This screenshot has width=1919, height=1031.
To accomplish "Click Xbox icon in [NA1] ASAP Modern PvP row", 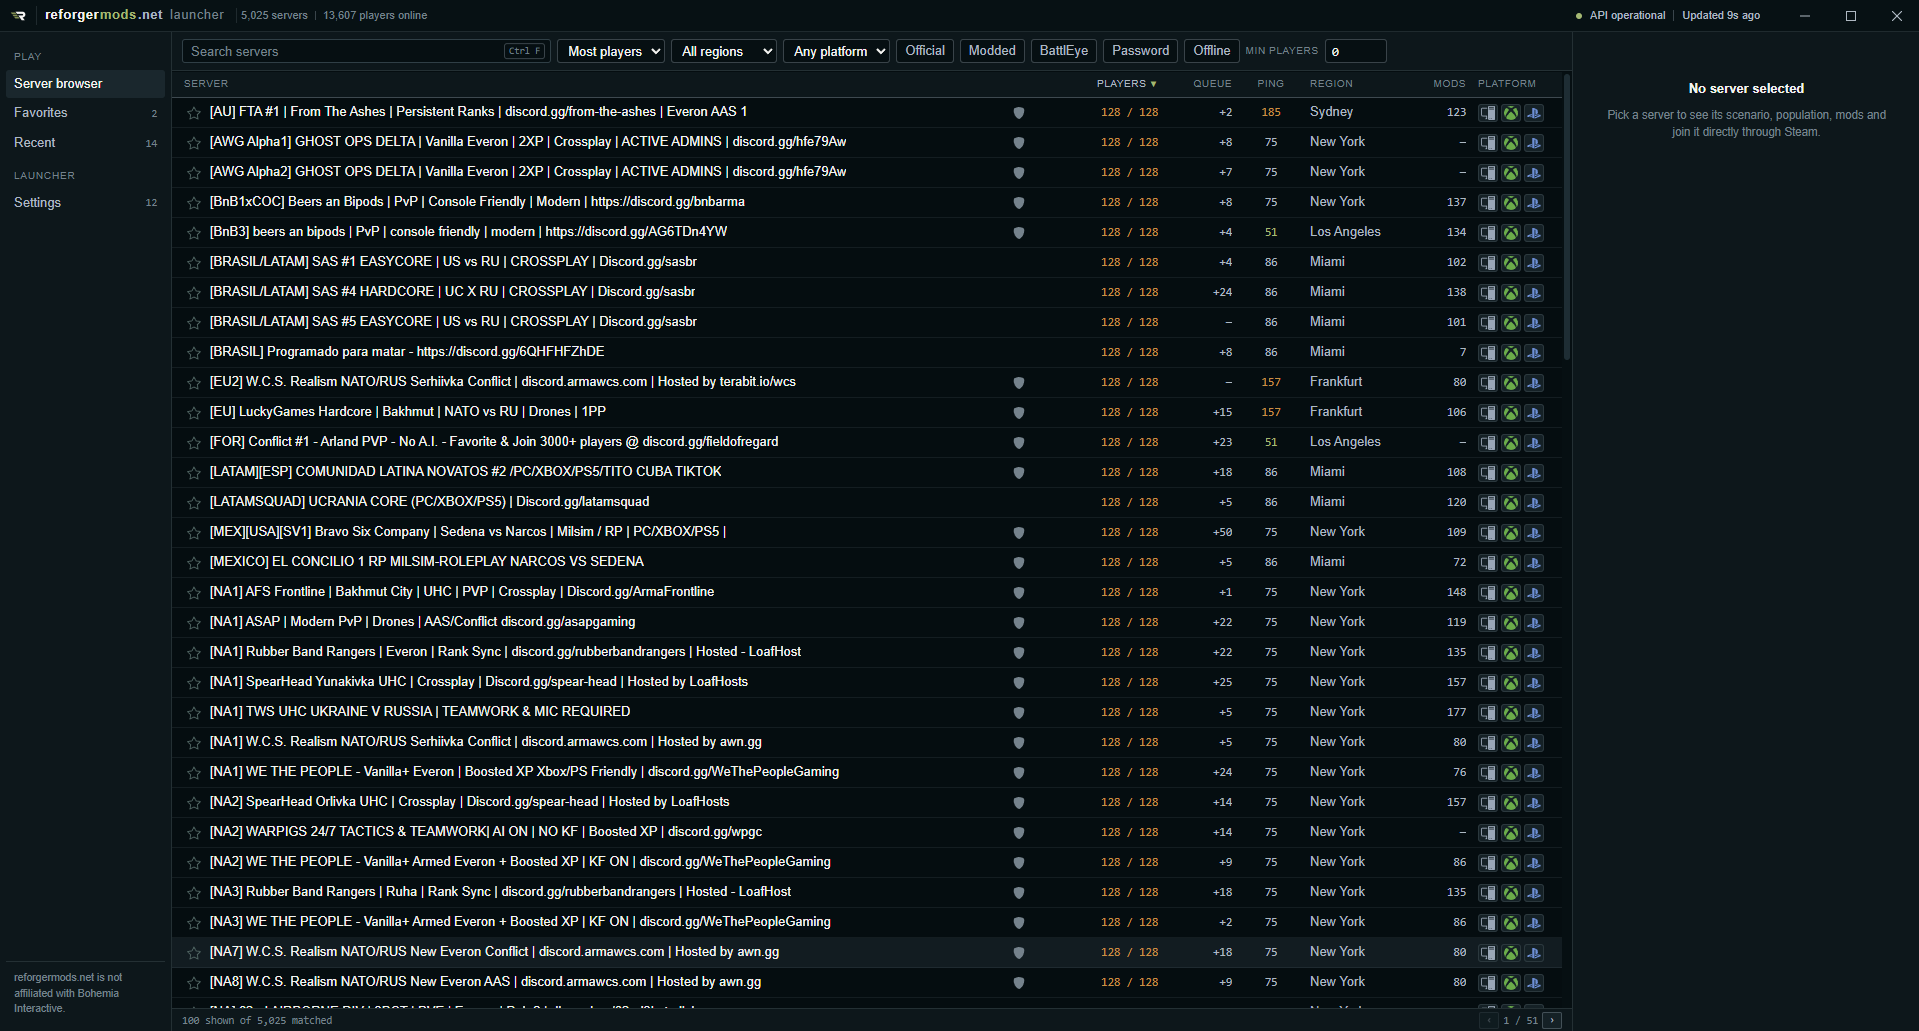I will click(x=1511, y=623).
